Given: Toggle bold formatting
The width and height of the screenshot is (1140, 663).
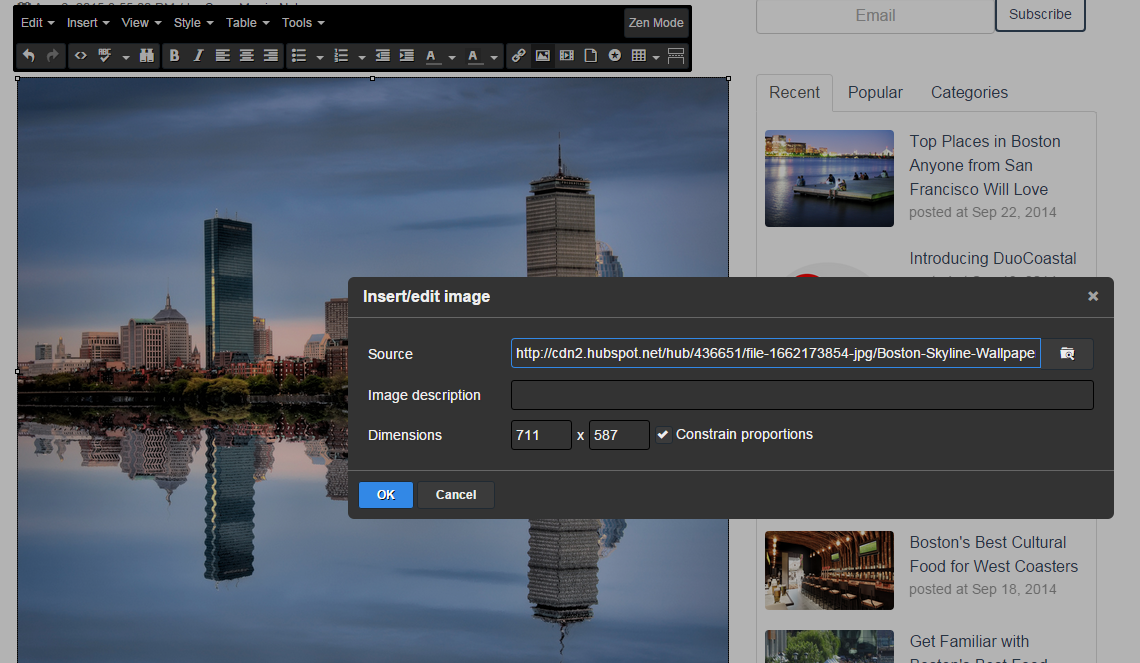Looking at the screenshot, I should [x=174, y=56].
